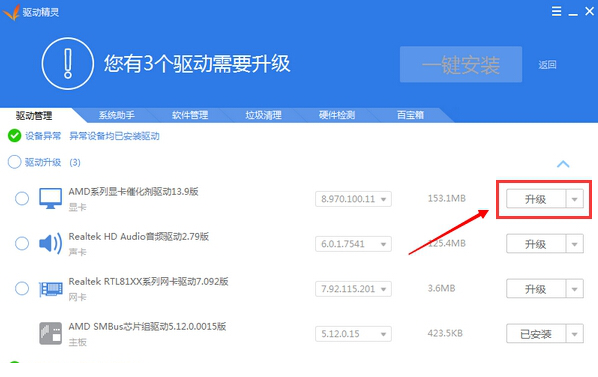Click the 驱动精灵 logo icon
This screenshot has height=377, width=598.
pos(11,12)
